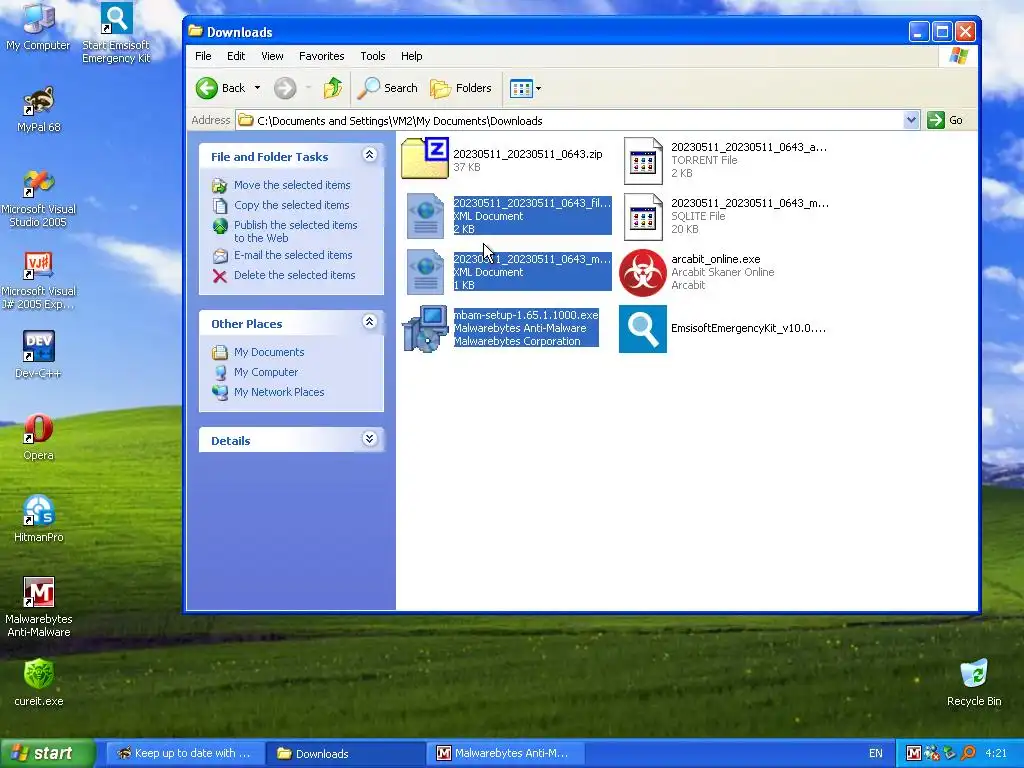Go back to the previous folder
This screenshot has height=768, width=1024.
pos(221,88)
